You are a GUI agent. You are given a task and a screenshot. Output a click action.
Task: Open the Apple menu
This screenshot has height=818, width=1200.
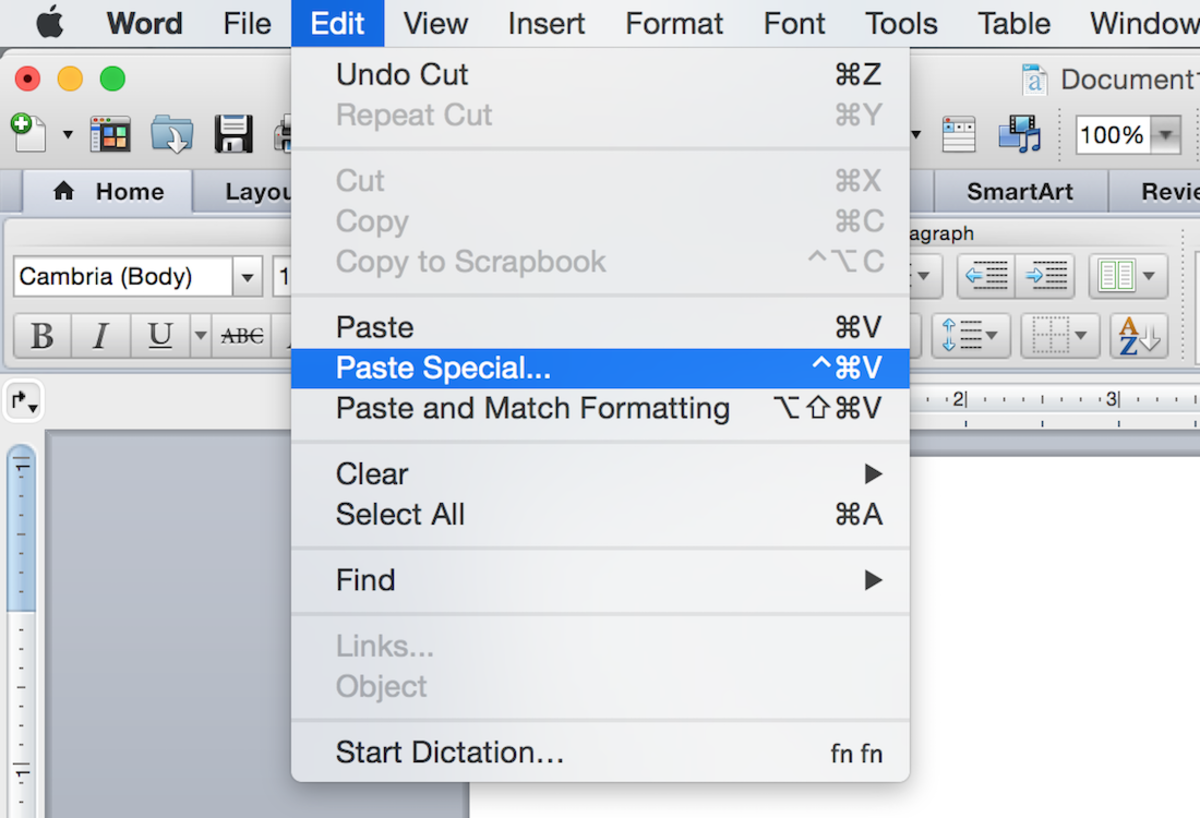(49, 23)
